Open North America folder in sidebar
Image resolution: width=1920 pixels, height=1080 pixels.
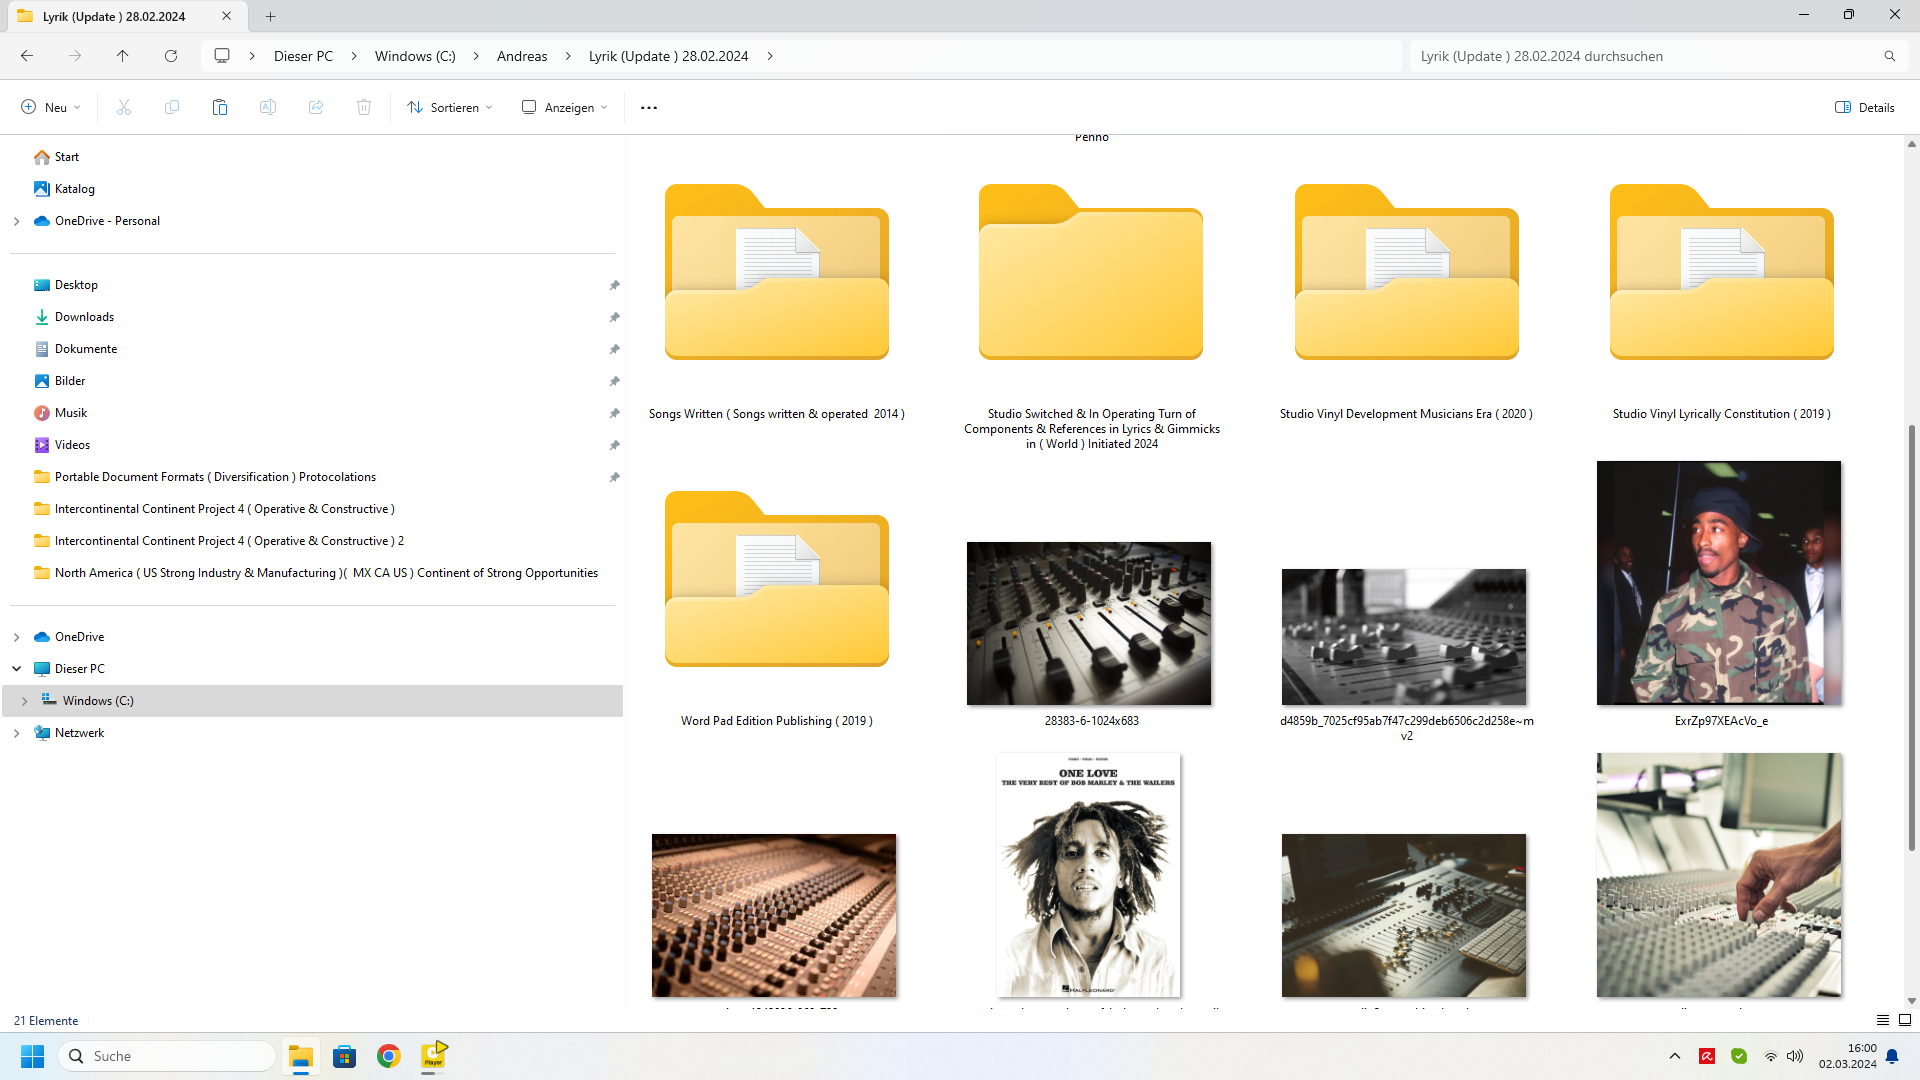point(326,573)
